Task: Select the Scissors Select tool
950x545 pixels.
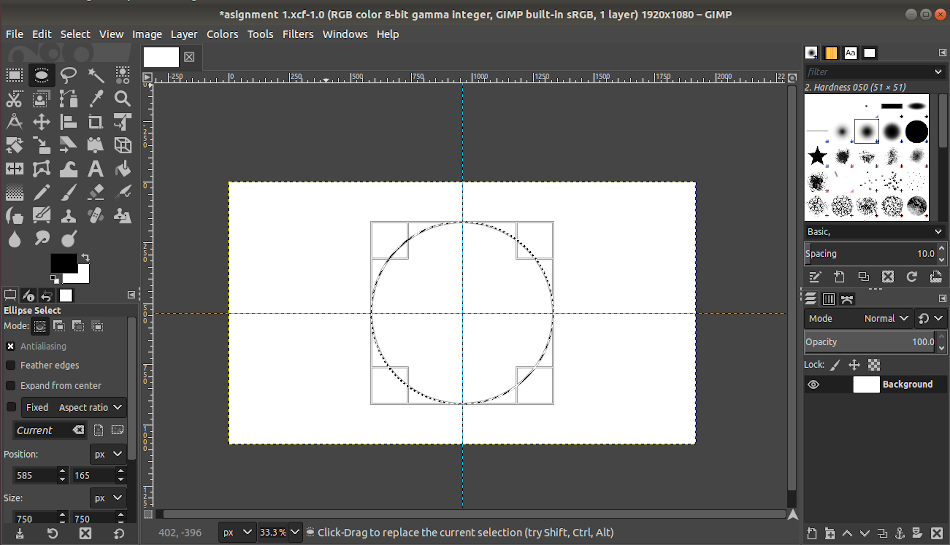Action: point(15,99)
